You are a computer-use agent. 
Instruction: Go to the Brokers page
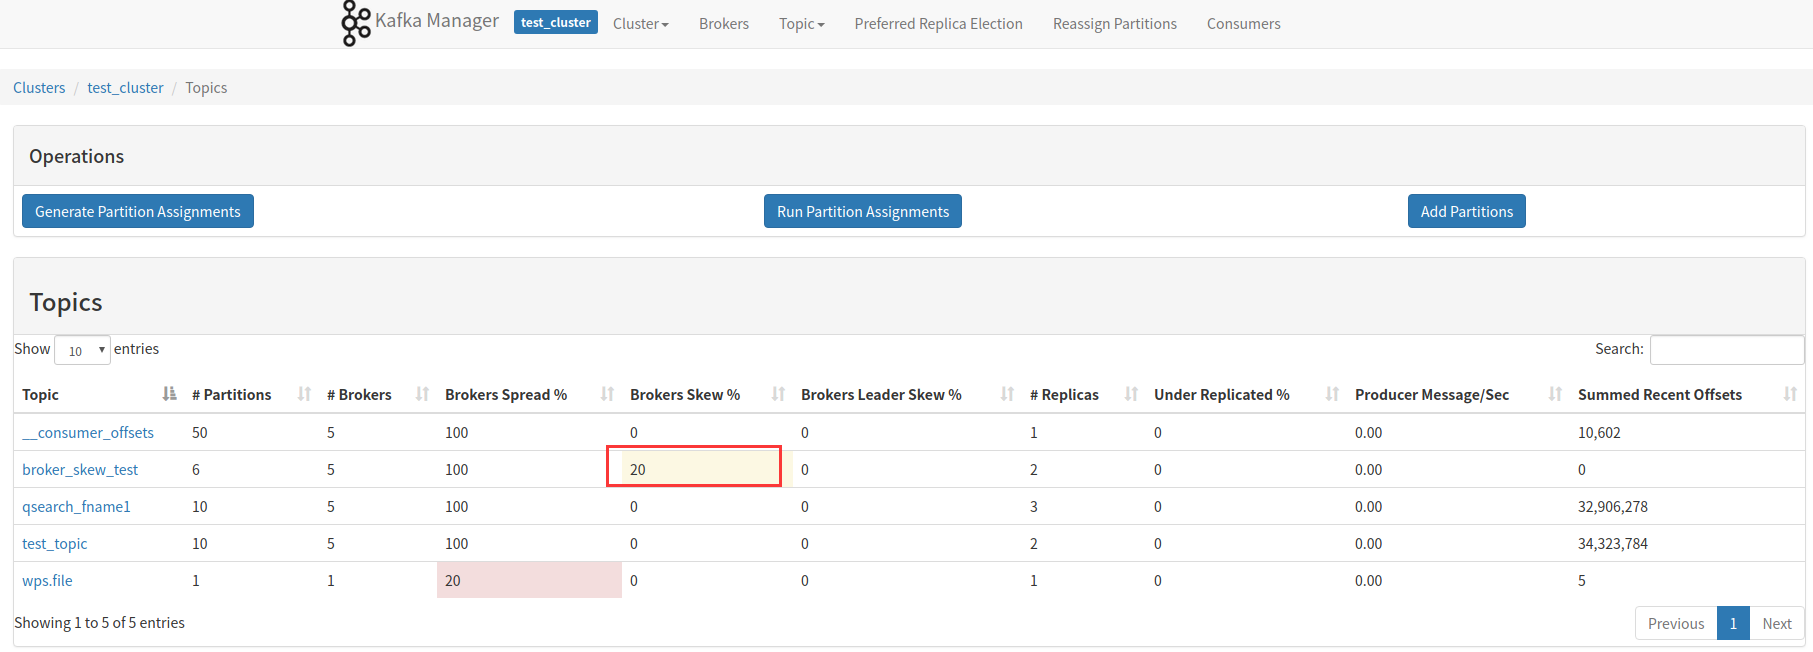click(x=724, y=23)
